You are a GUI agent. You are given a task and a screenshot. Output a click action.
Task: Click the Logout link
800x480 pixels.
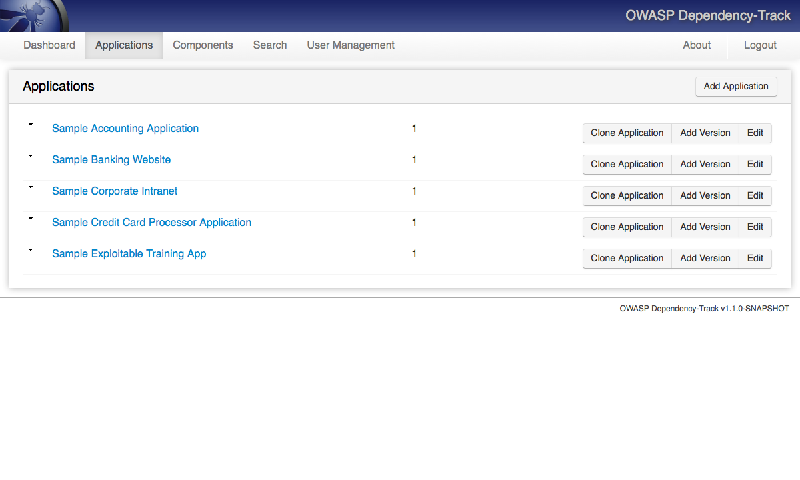point(760,45)
